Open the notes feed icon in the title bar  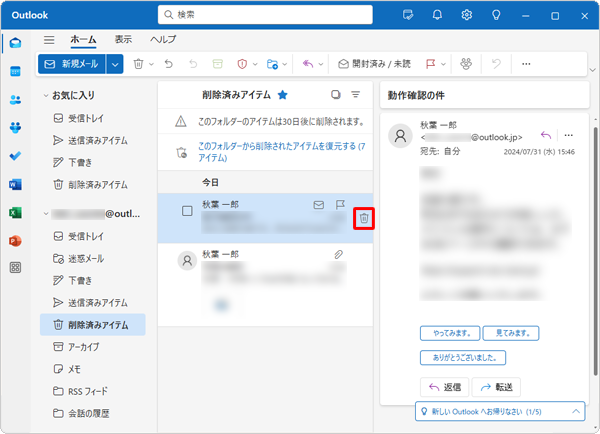[408, 15]
